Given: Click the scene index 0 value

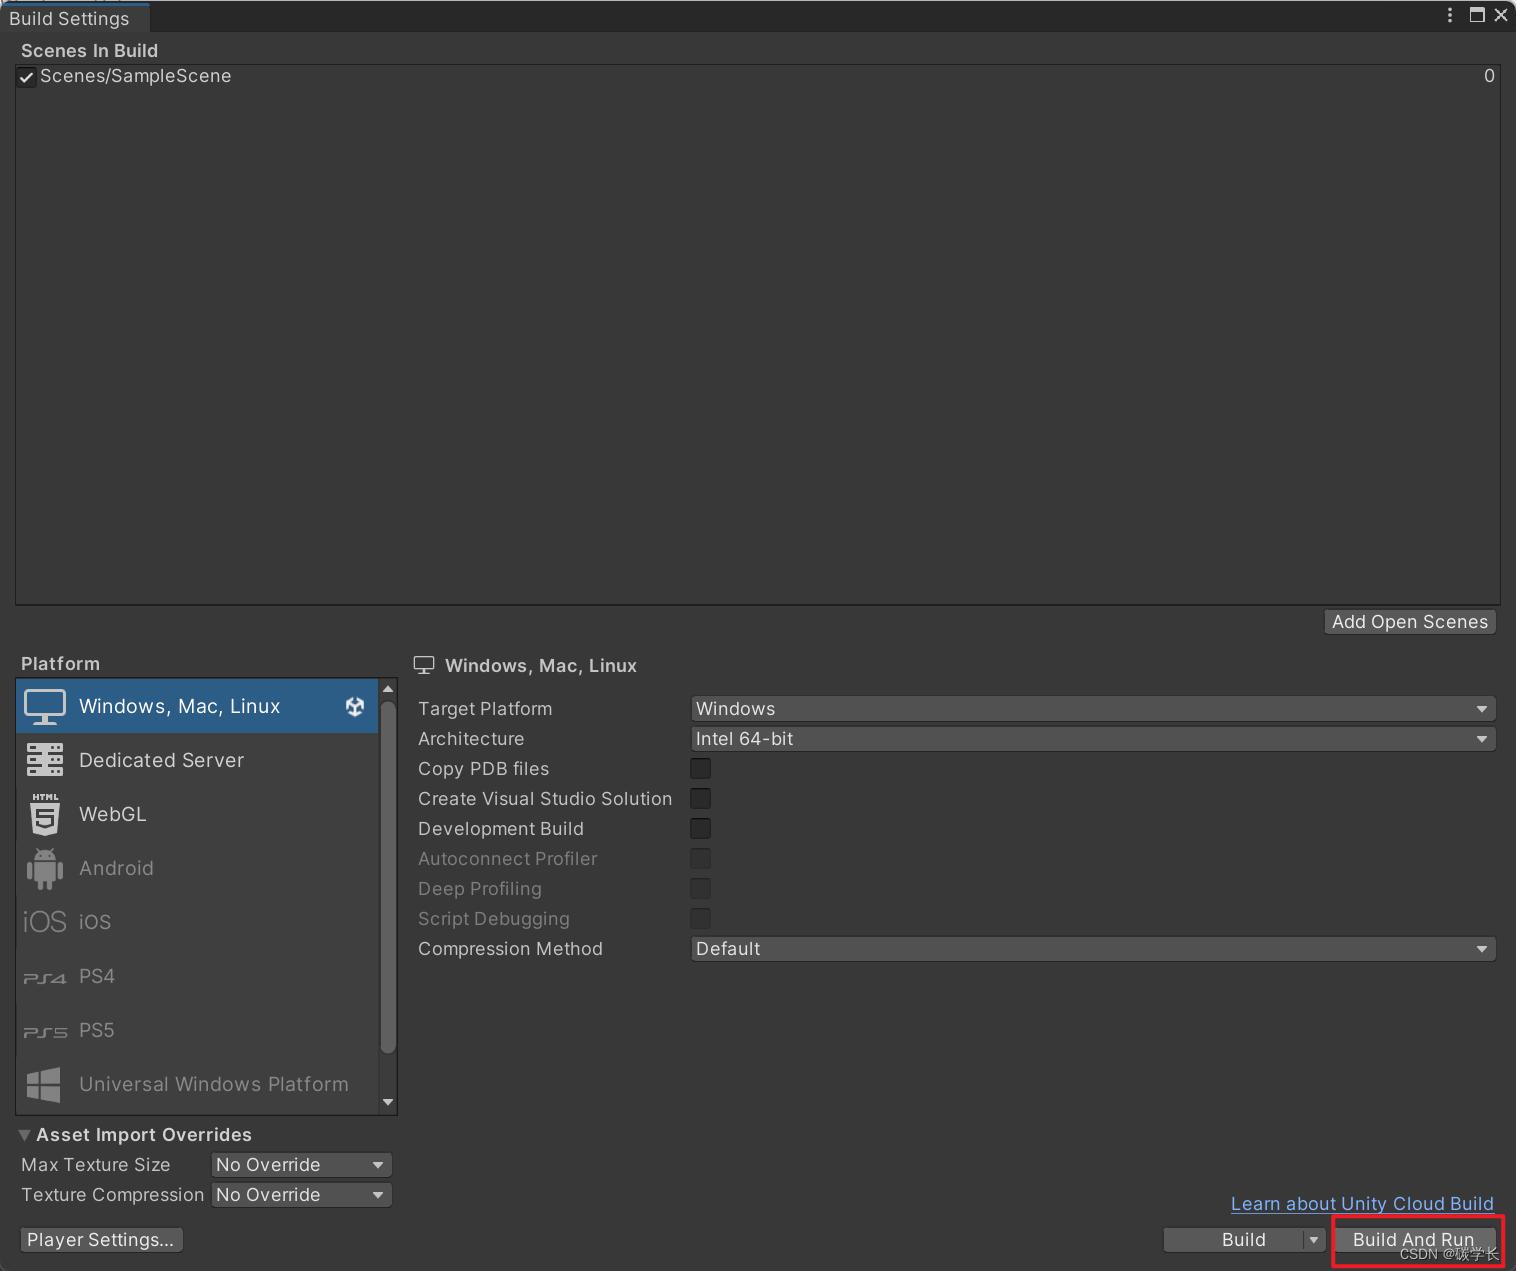Looking at the screenshot, I should point(1489,76).
